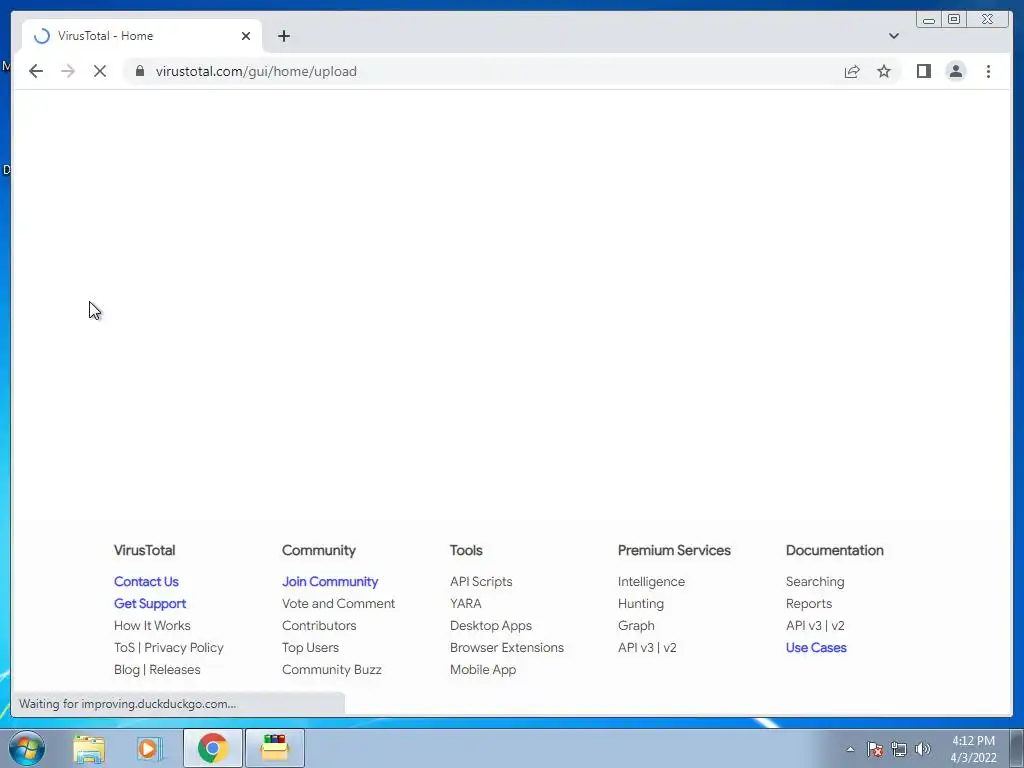Open the Top Users link

pos(310,648)
